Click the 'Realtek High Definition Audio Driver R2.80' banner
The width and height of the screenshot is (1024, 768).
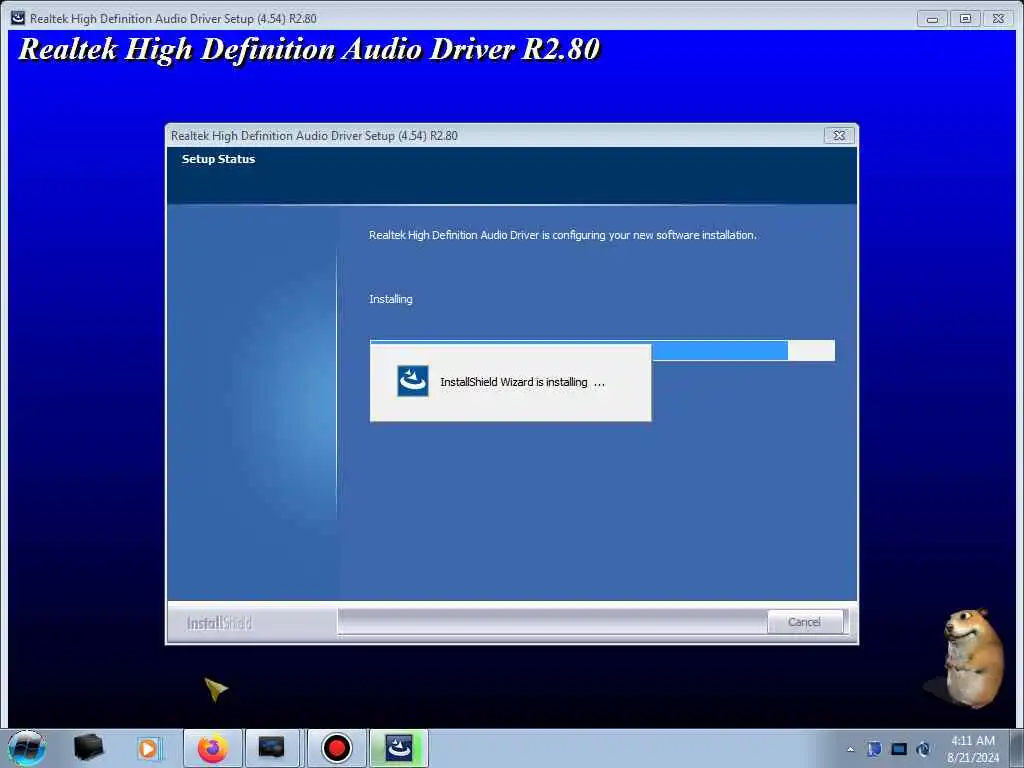coord(309,50)
